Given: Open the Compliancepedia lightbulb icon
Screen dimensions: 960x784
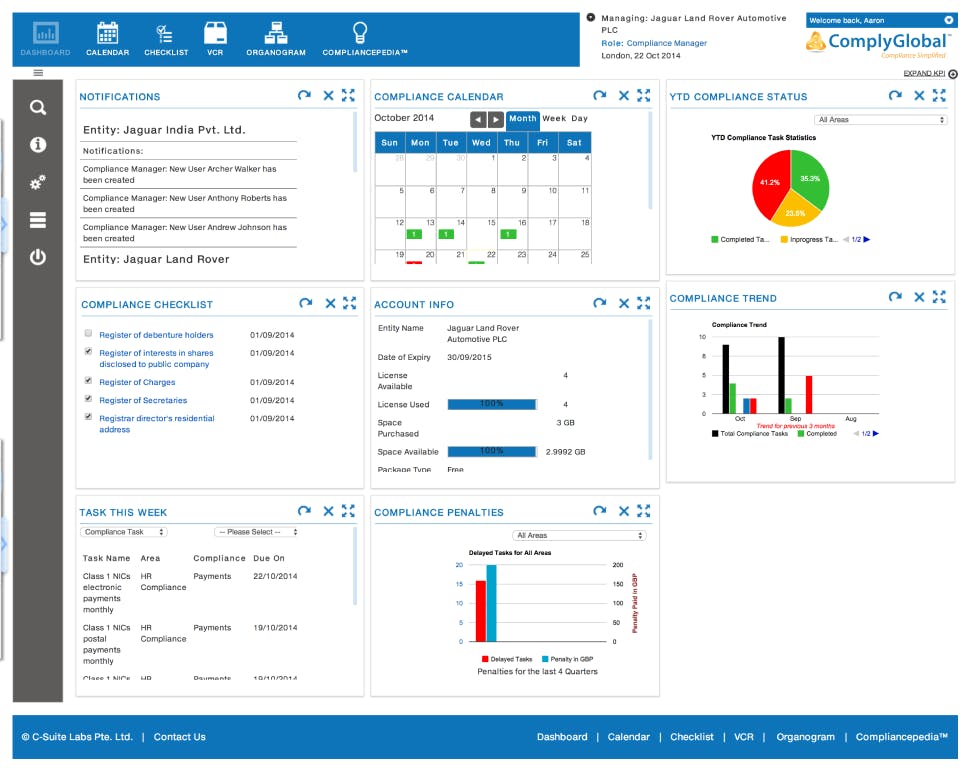Looking at the screenshot, I should [360, 32].
